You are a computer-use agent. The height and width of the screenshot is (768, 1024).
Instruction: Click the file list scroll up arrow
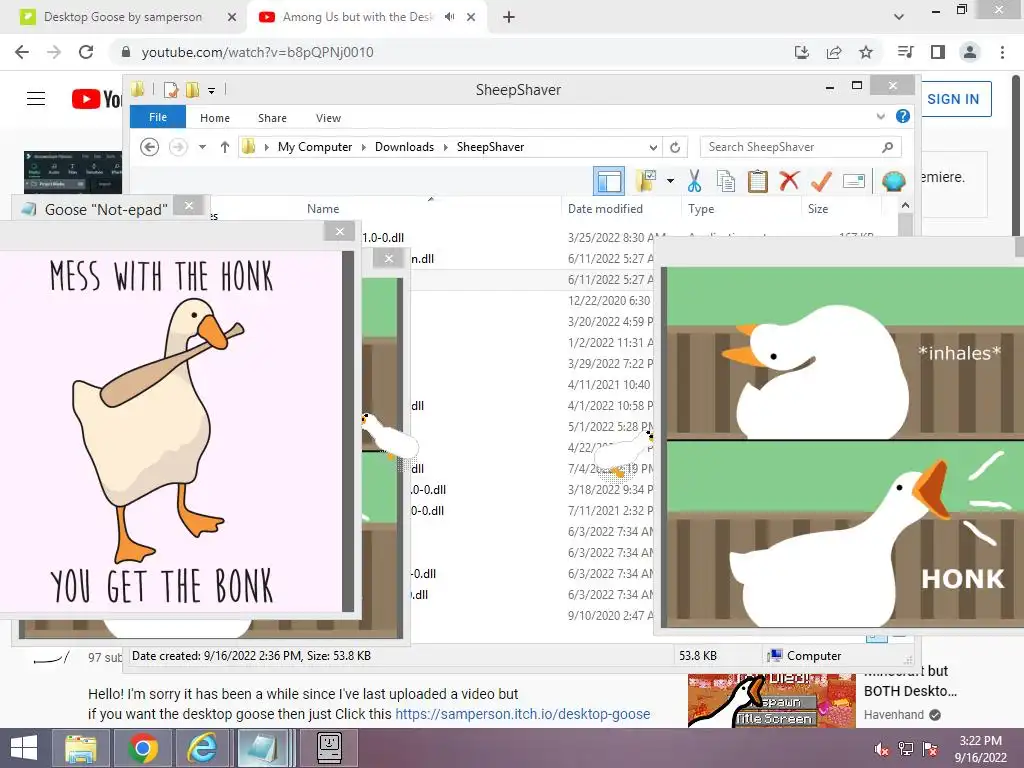(x=905, y=205)
